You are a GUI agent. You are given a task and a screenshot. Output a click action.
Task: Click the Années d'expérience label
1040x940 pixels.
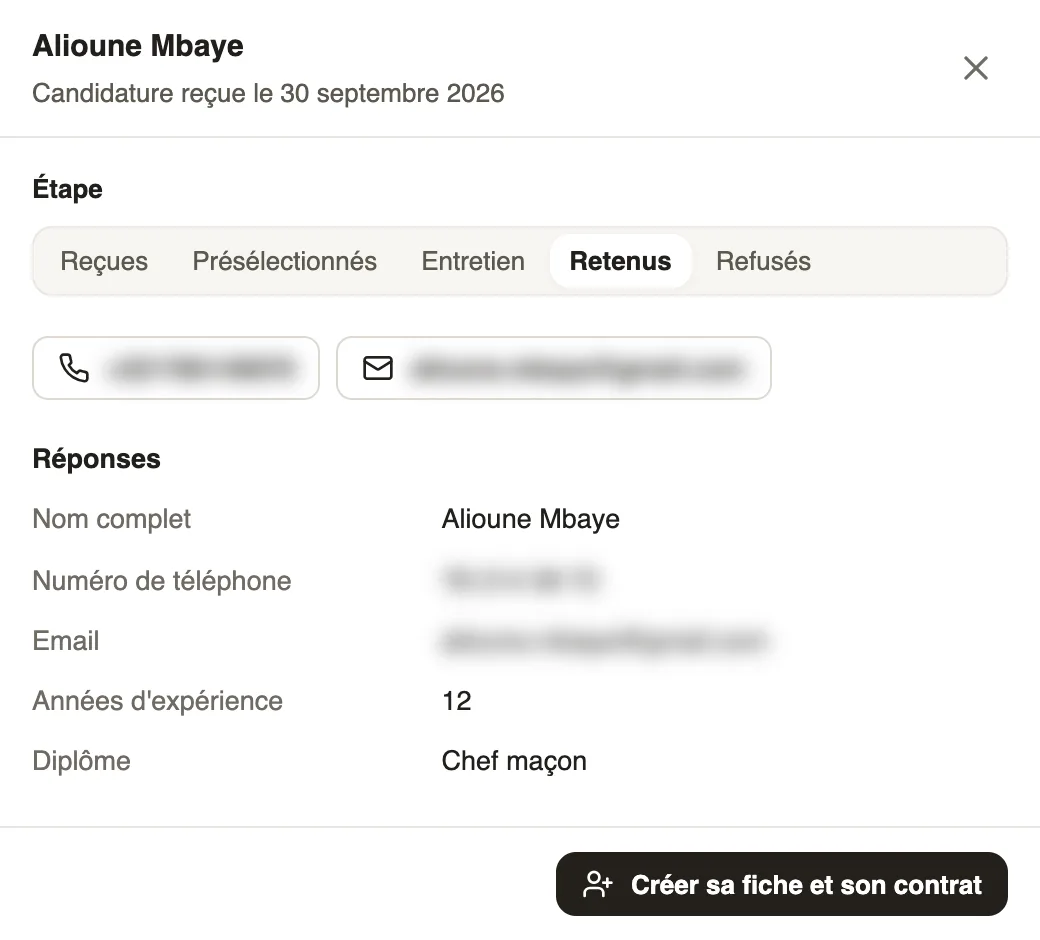coord(158,701)
